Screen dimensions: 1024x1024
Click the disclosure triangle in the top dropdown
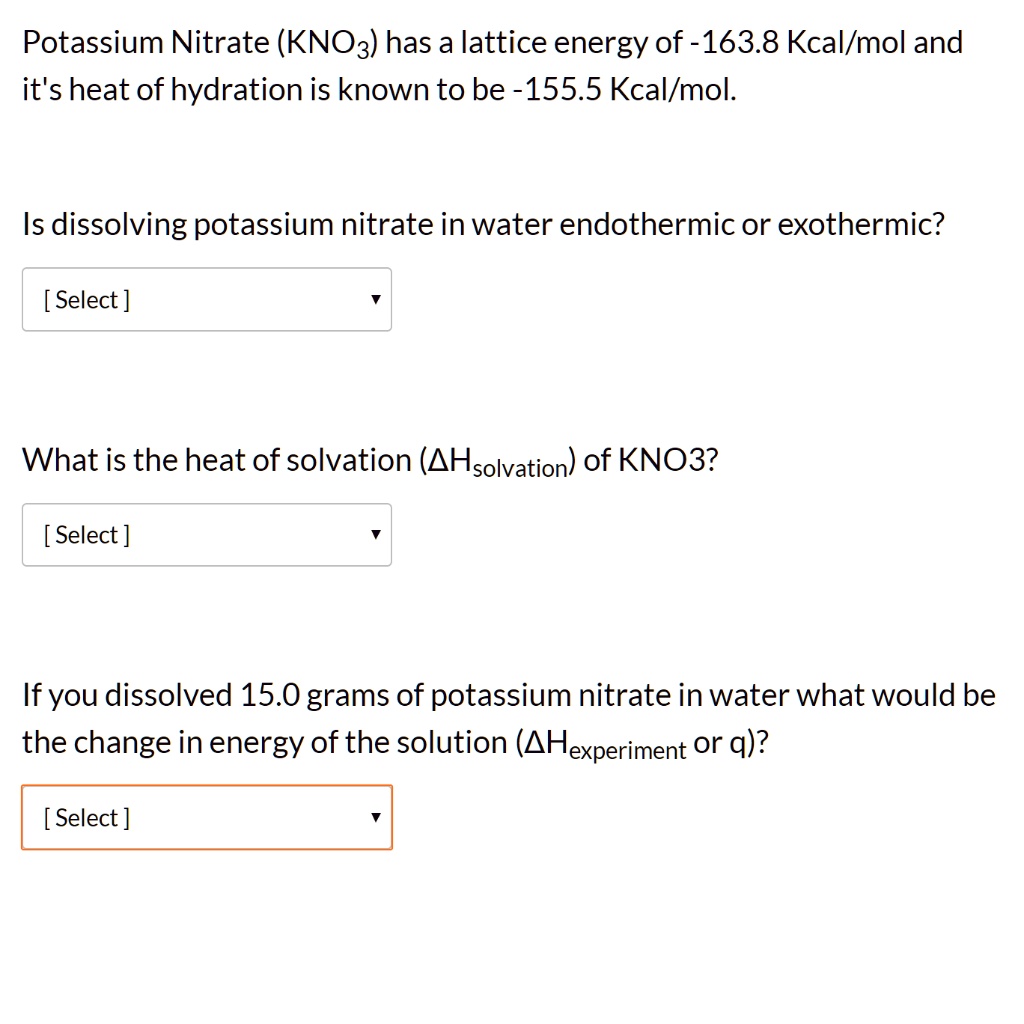[375, 299]
